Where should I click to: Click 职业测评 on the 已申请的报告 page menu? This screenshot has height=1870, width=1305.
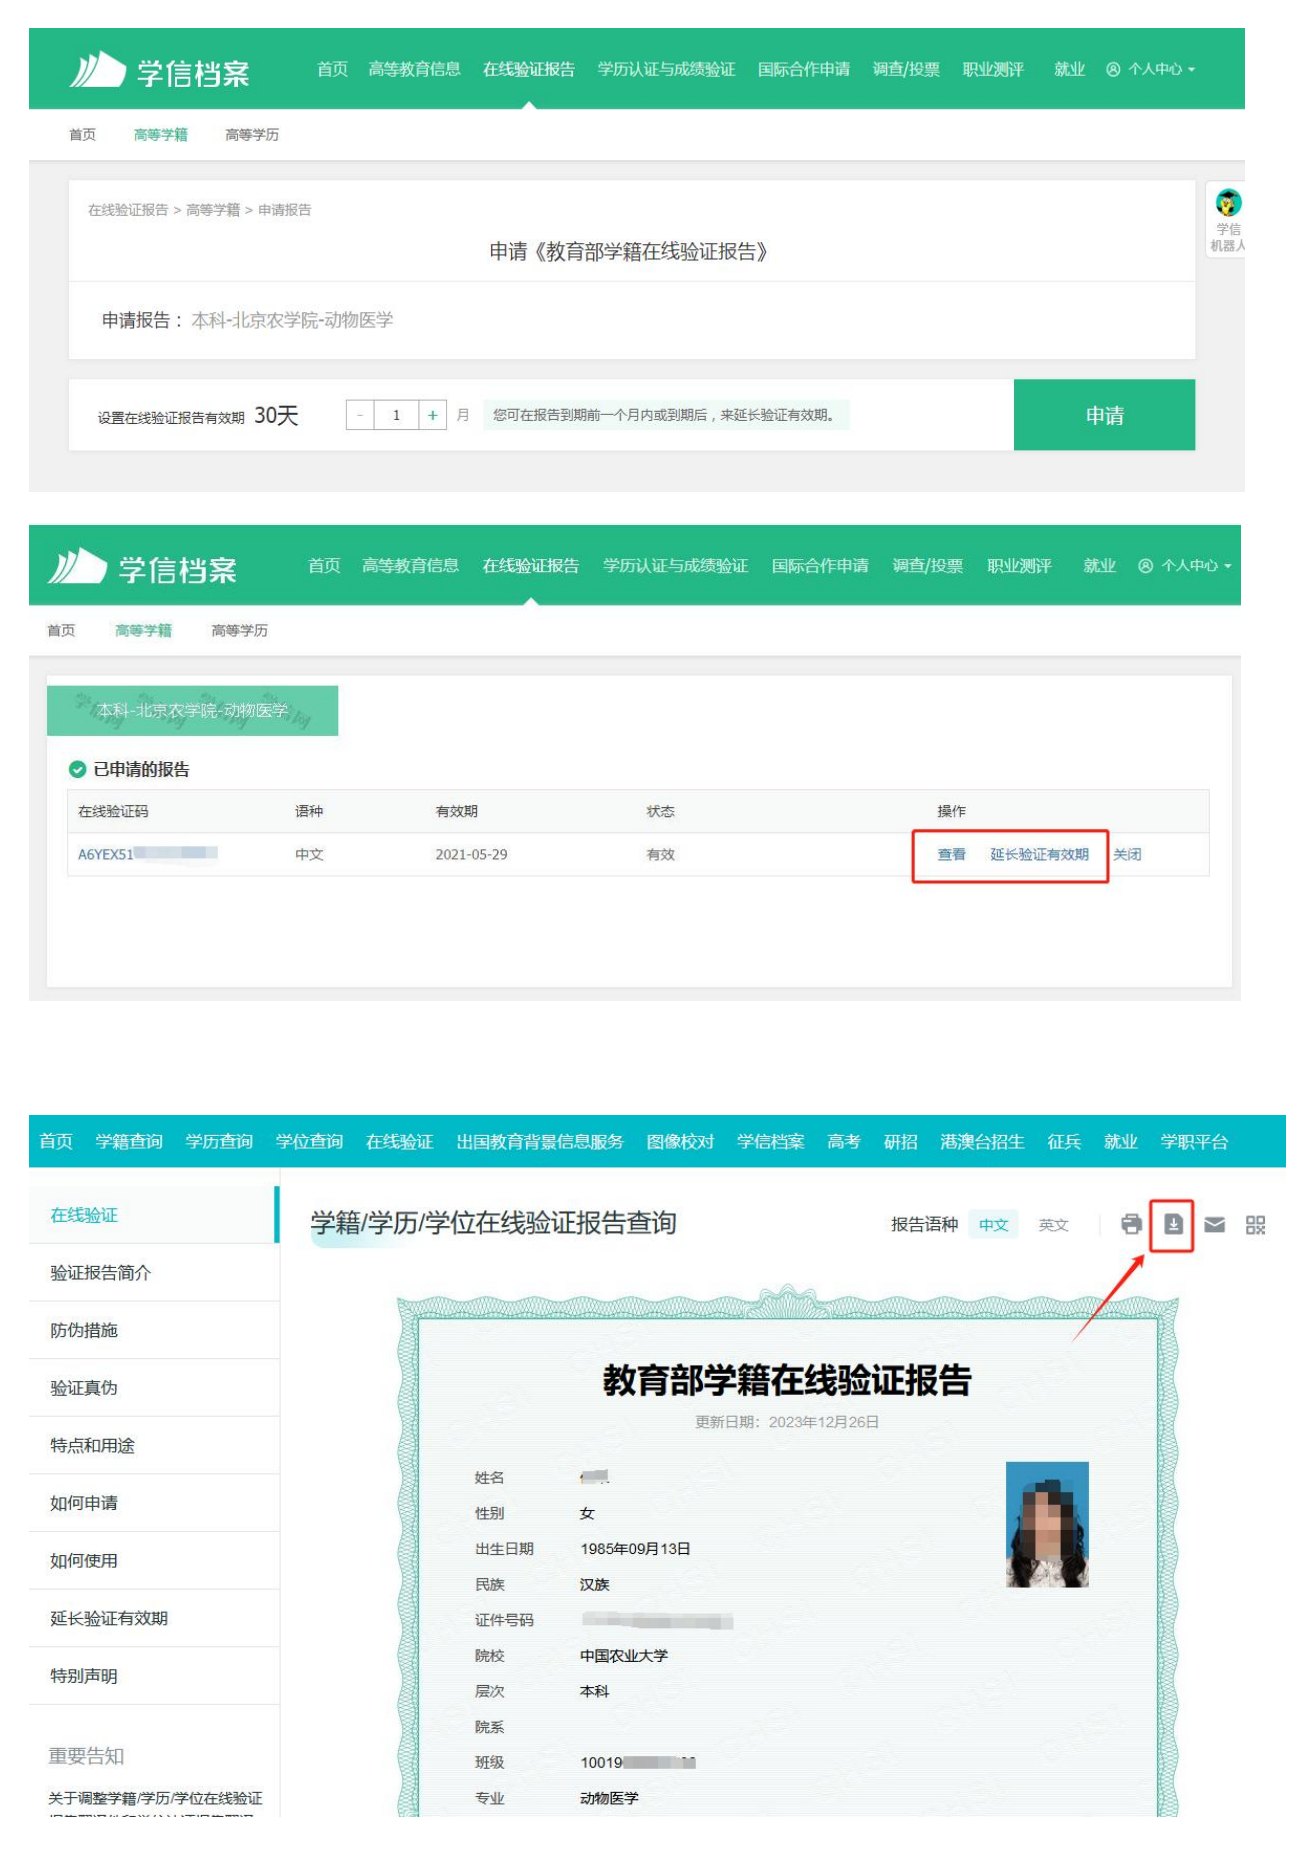click(x=1019, y=566)
